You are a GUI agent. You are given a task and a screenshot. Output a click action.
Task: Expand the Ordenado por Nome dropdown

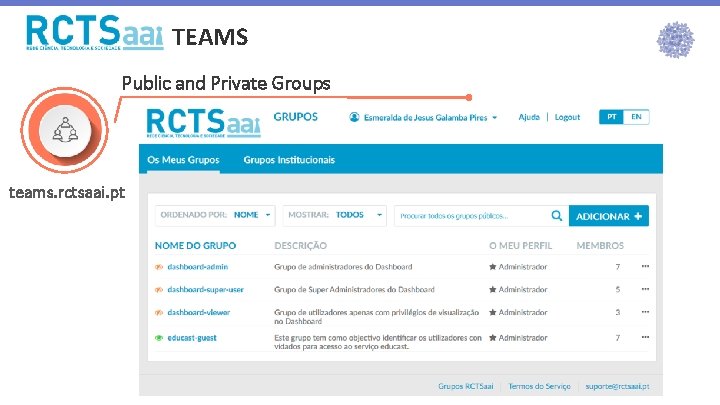click(215, 215)
